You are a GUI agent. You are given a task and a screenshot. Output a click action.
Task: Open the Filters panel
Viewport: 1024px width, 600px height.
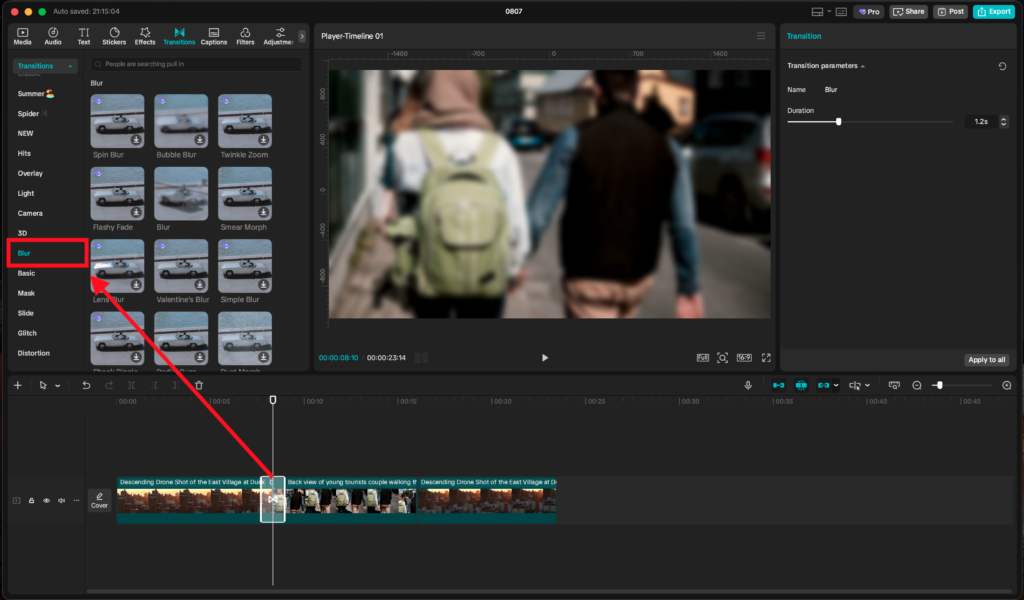[x=245, y=36]
